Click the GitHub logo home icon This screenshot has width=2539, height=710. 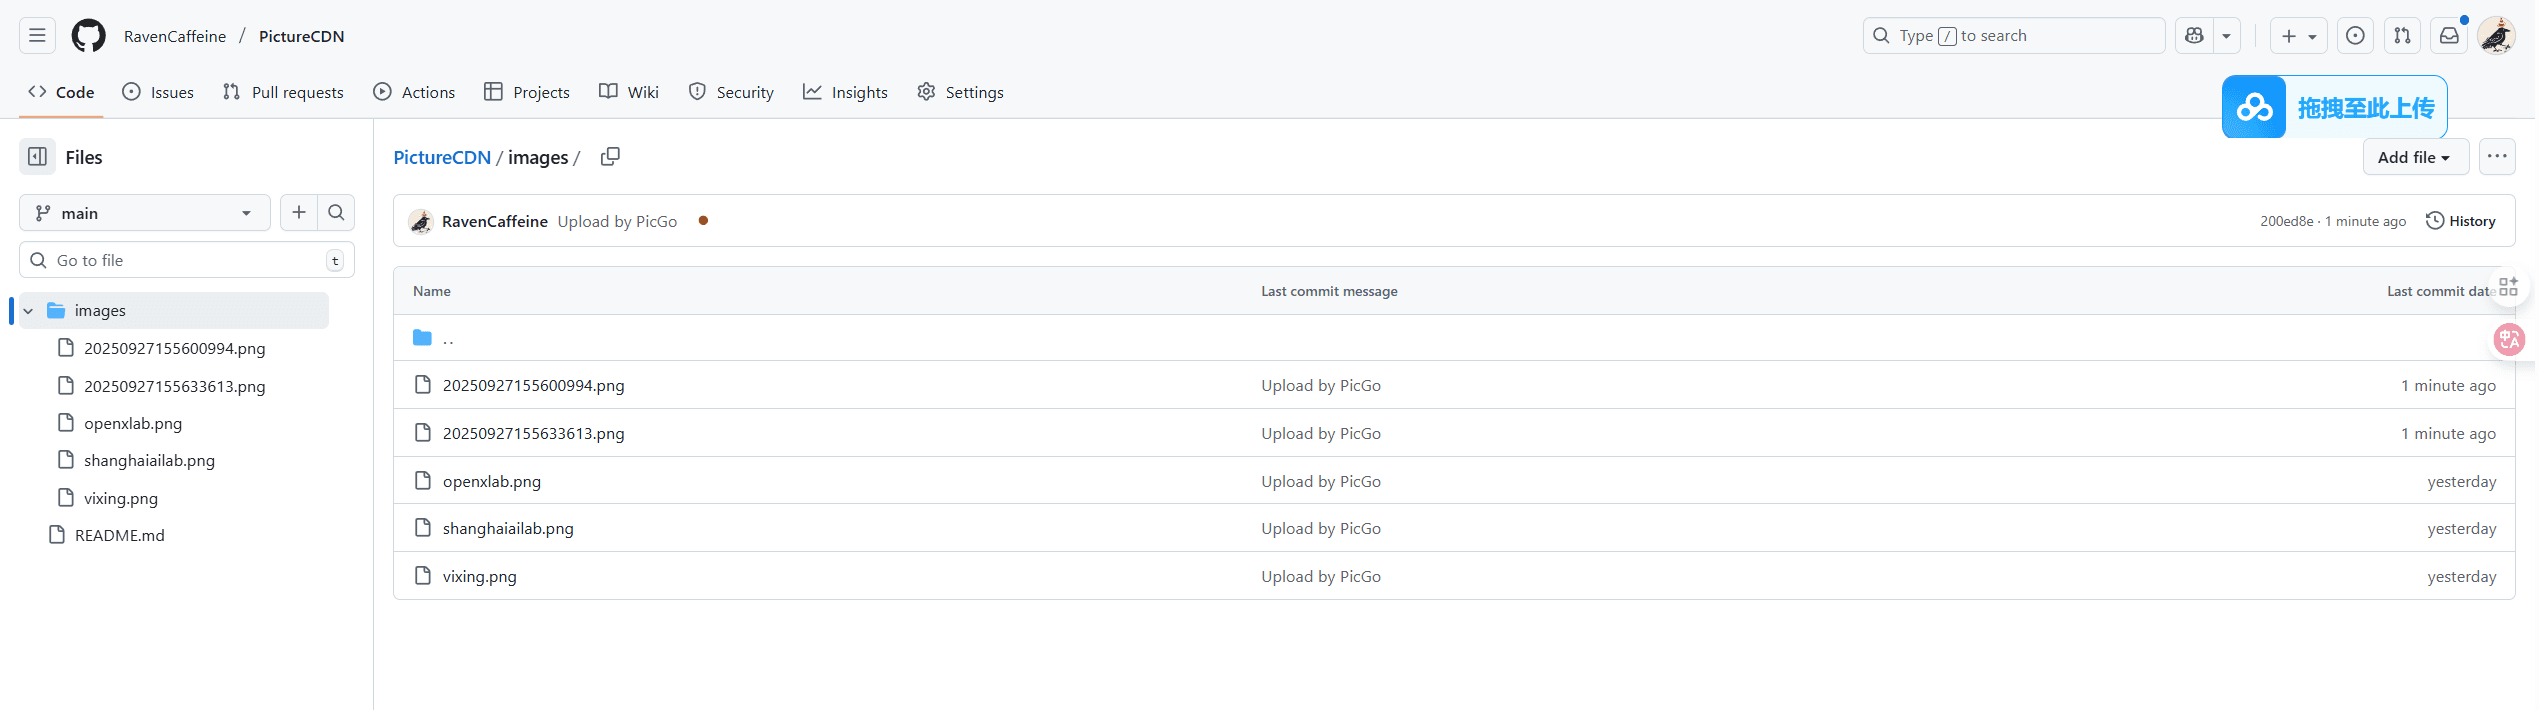pos(88,36)
